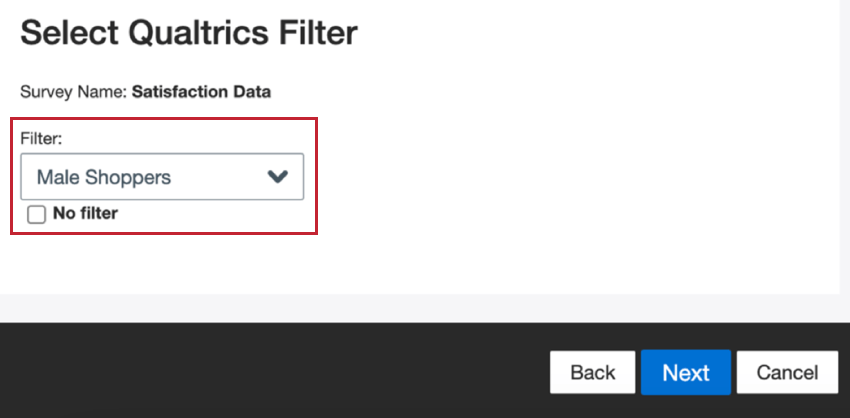Screen dimensions: 850x418
Task: Click the 'Satisfaction Data' survey name
Action: point(201,92)
